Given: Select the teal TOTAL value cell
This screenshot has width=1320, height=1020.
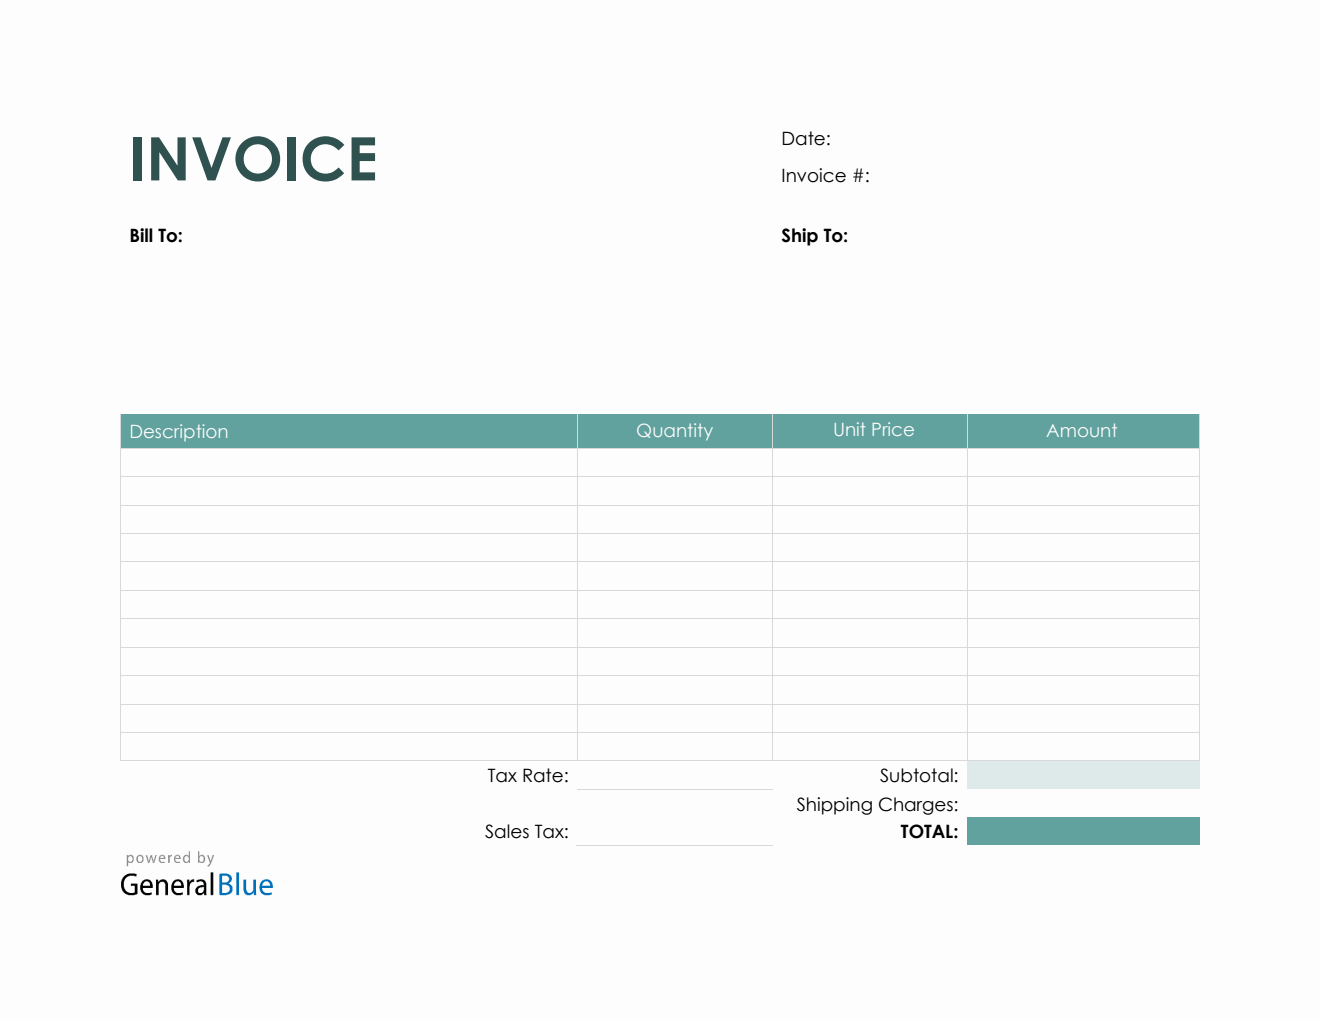Looking at the screenshot, I should [x=1082, y=832].
